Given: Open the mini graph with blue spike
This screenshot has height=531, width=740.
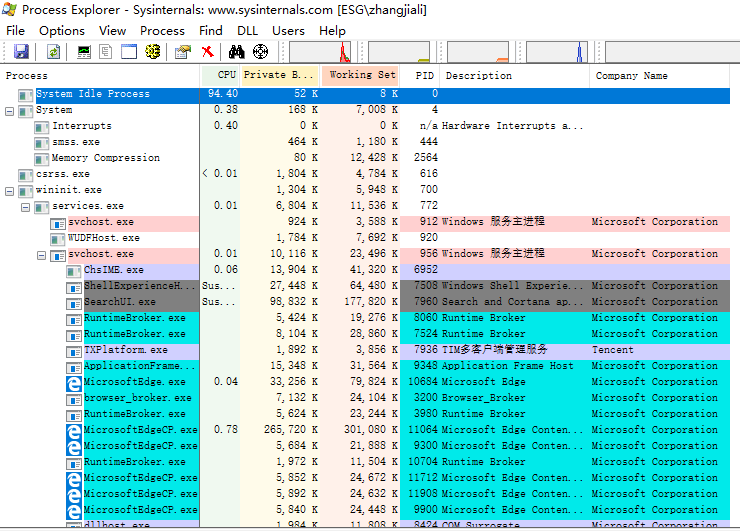Looking at the screenshot, I should click(x=557, y=52).
